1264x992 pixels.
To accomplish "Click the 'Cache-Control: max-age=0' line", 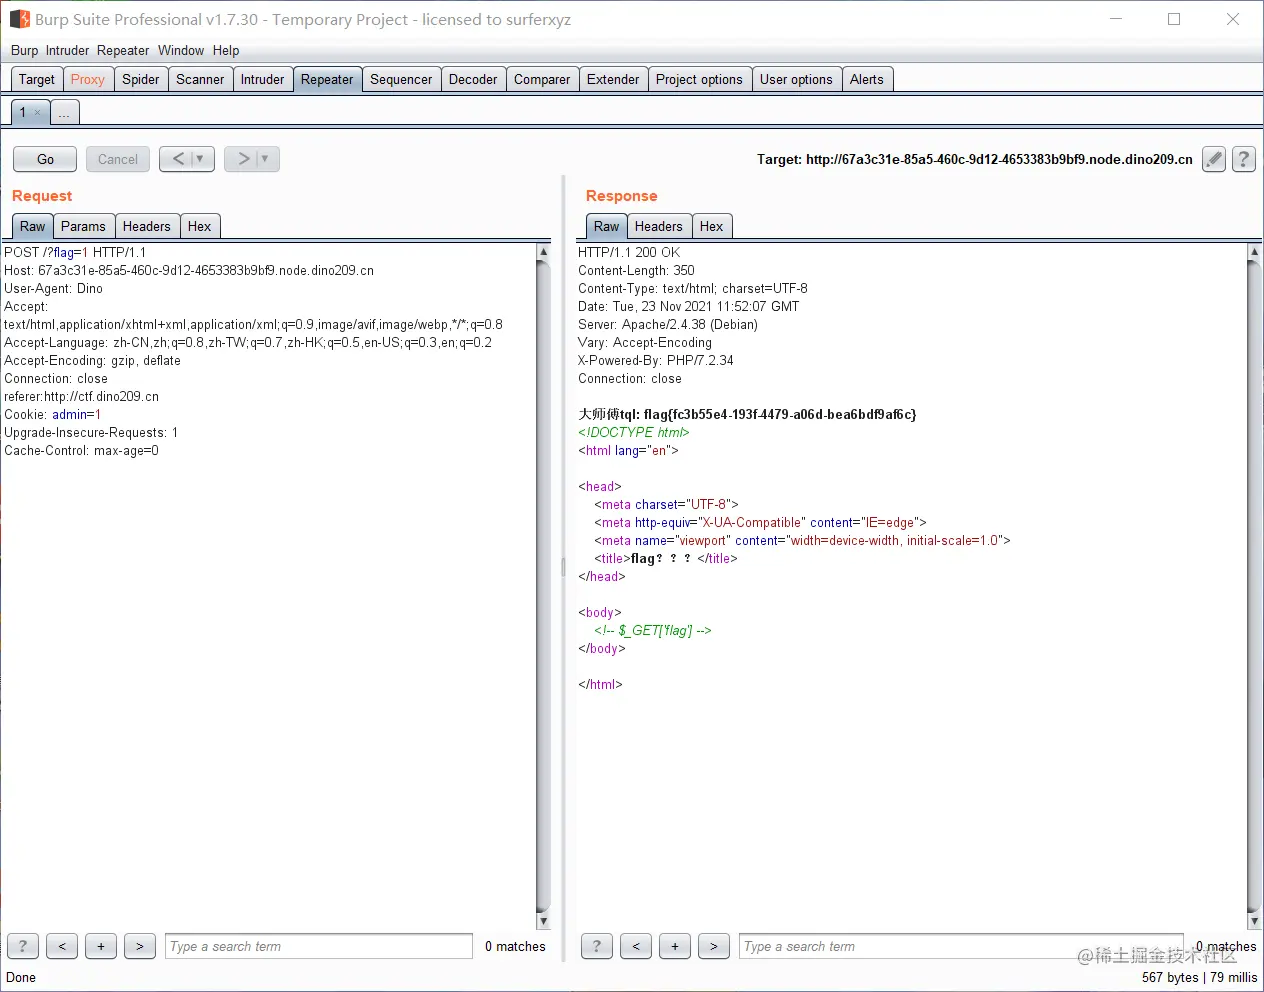I will tap(82, 450).
